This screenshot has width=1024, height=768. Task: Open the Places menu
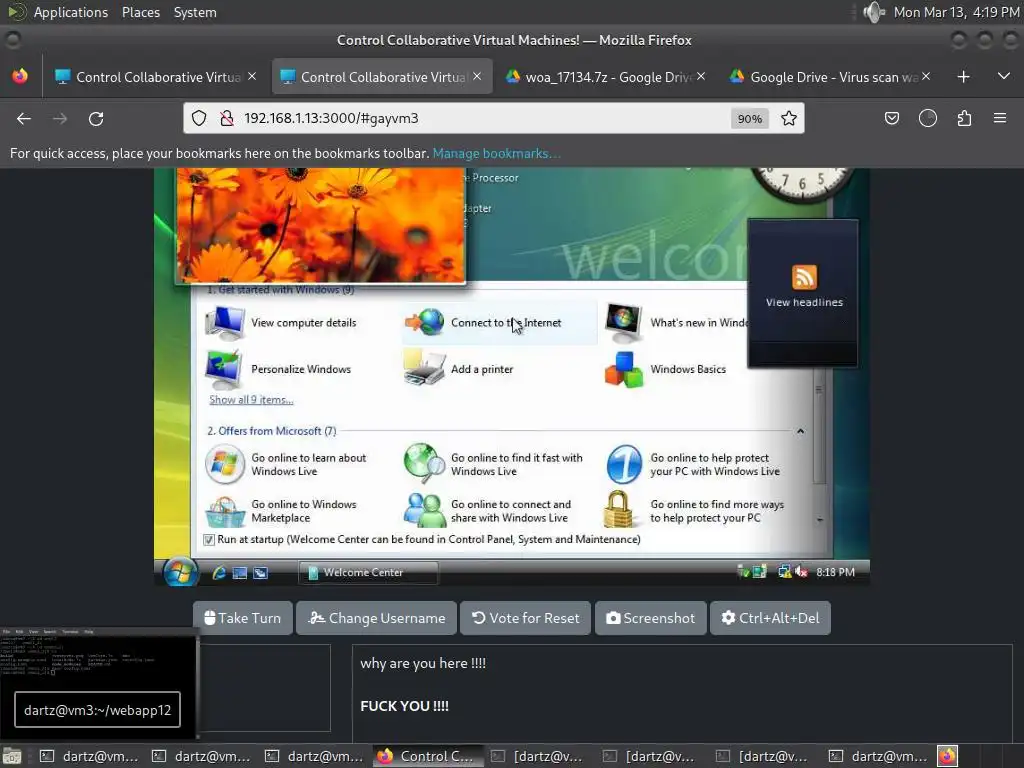[140, 12]
